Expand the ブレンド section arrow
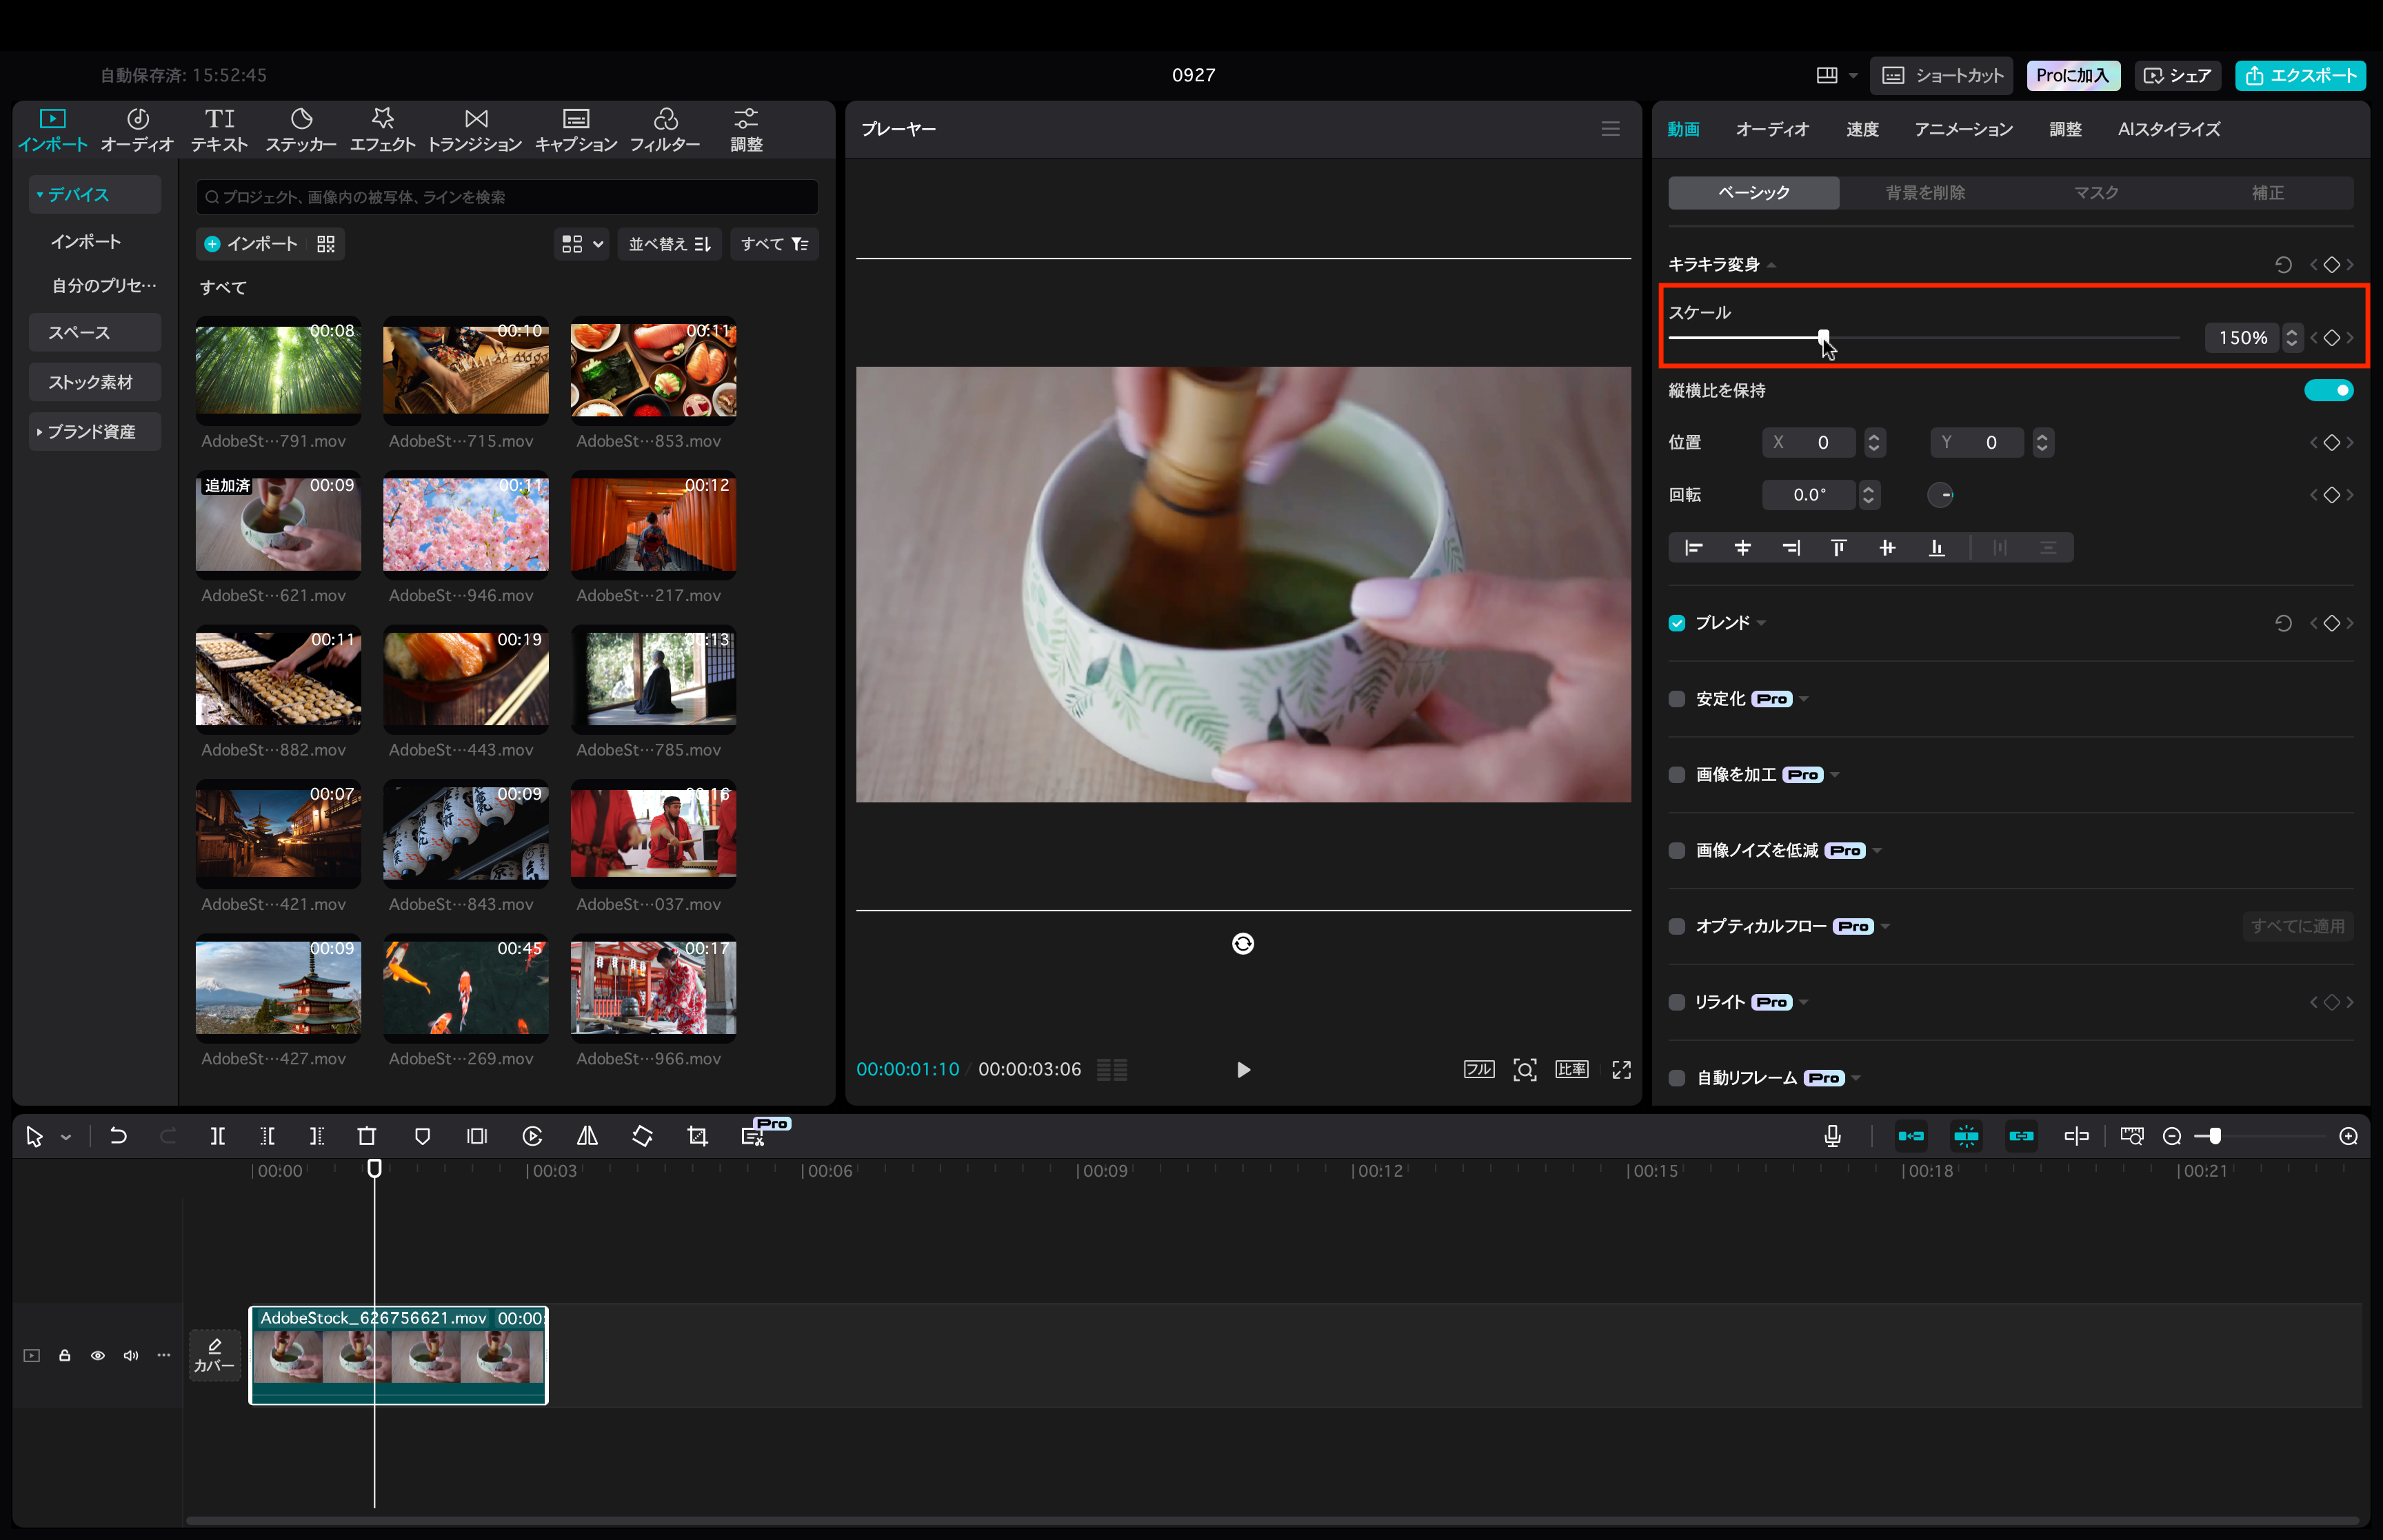Image resolution: width=2383 pixels, height=1540 pixels. point(1761,624)
